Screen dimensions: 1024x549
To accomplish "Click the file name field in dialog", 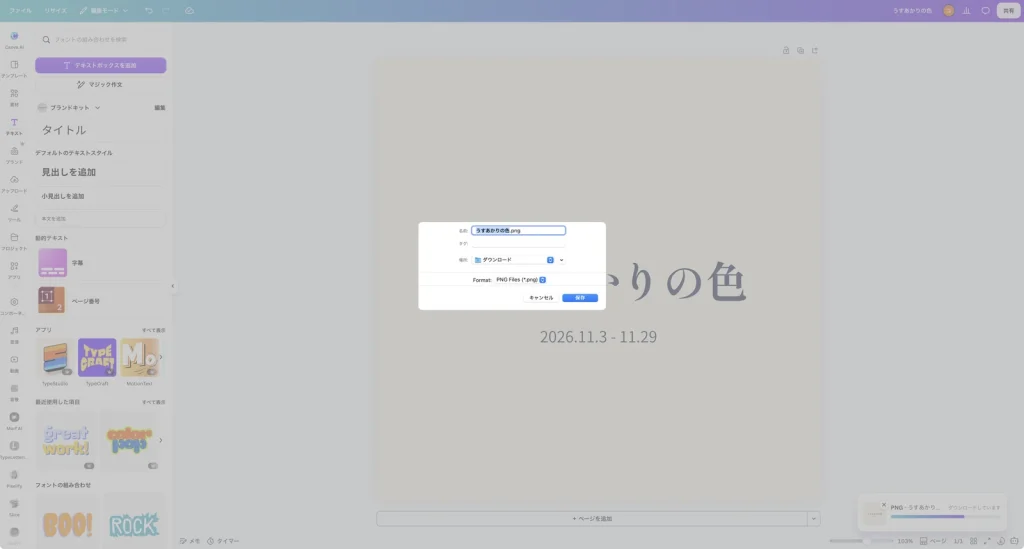I will (x=519, y=230).
